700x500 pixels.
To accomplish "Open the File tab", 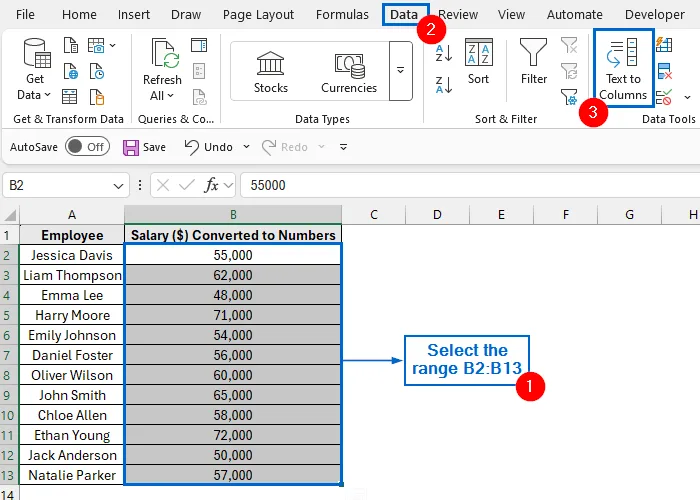I will (x=25, y=15).
